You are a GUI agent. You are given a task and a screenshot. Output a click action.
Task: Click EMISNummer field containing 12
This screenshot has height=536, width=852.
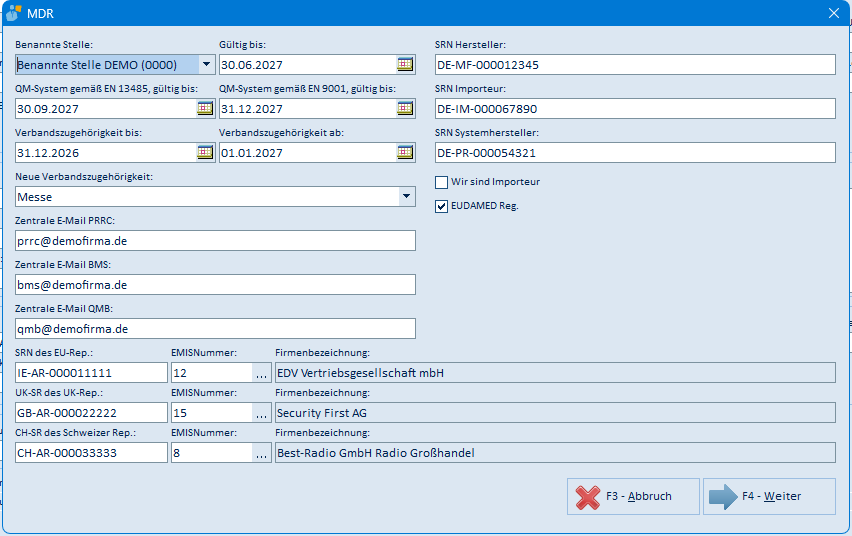point(212,373)
